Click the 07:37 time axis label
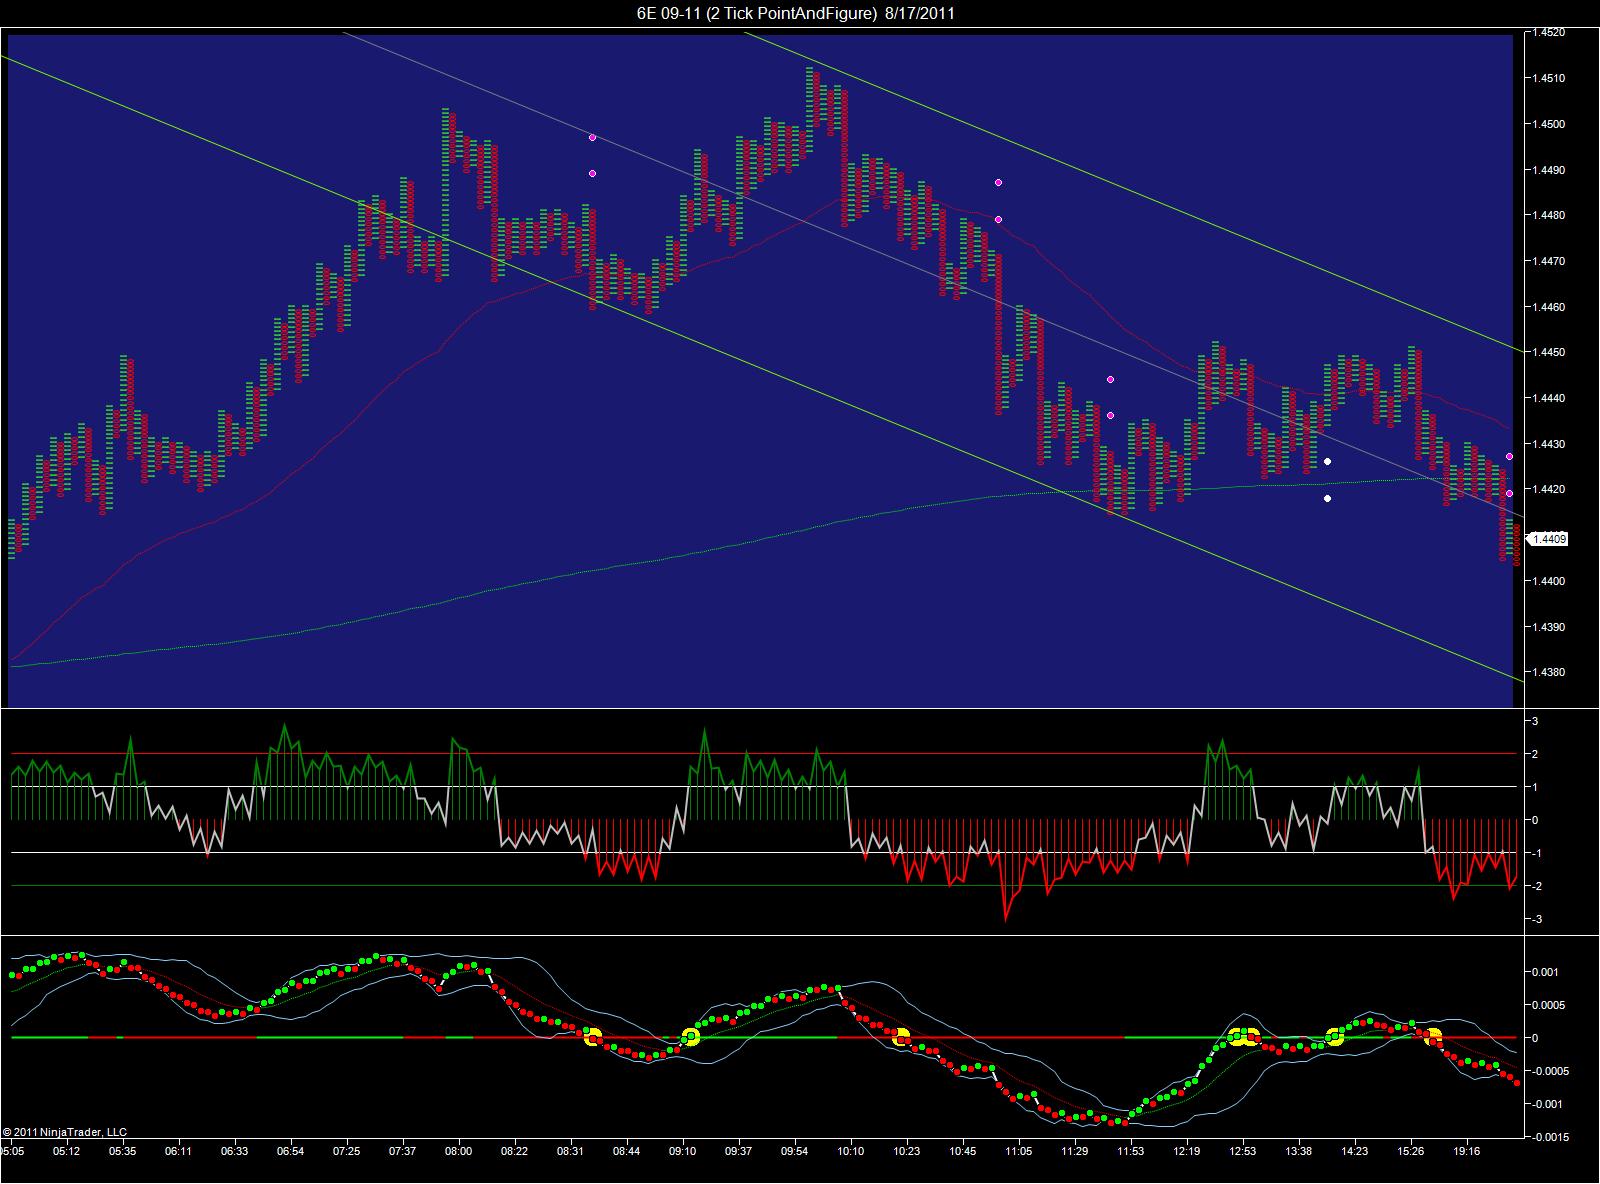The height and width of the screenshot is (1184, 1600). coord(402,1151)
